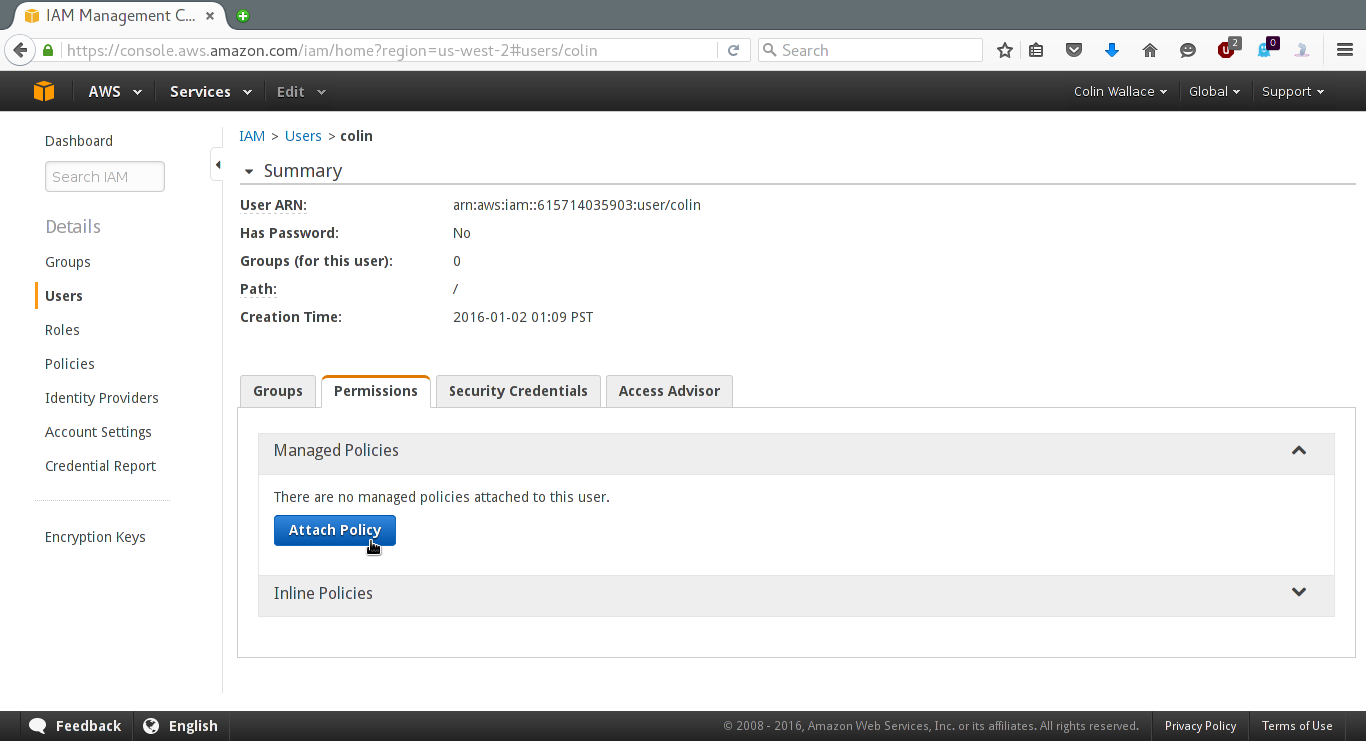Open the Ghostery extension icon

1267,49
